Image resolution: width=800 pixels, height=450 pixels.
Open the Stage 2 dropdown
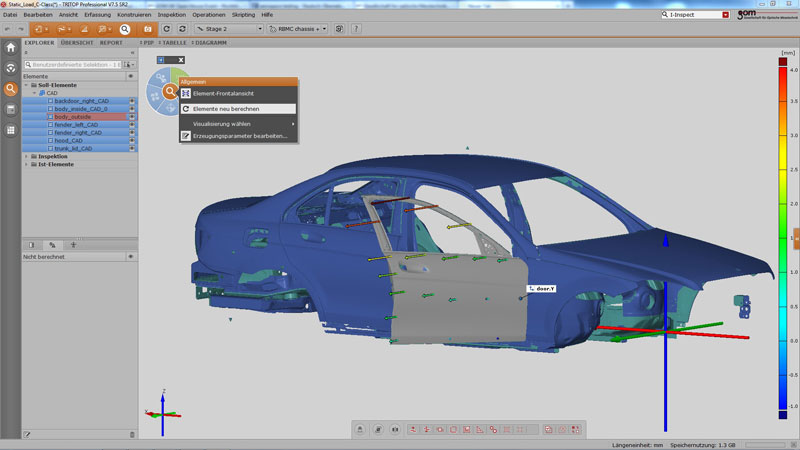[228, 29]
